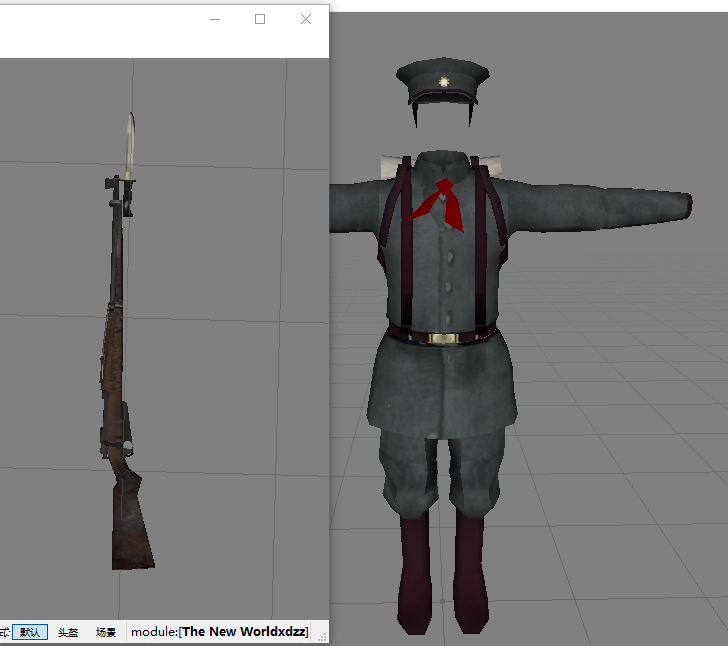Maximize the model viewer window
Viewport: 728px width, 646px height.
coord(260,19)
